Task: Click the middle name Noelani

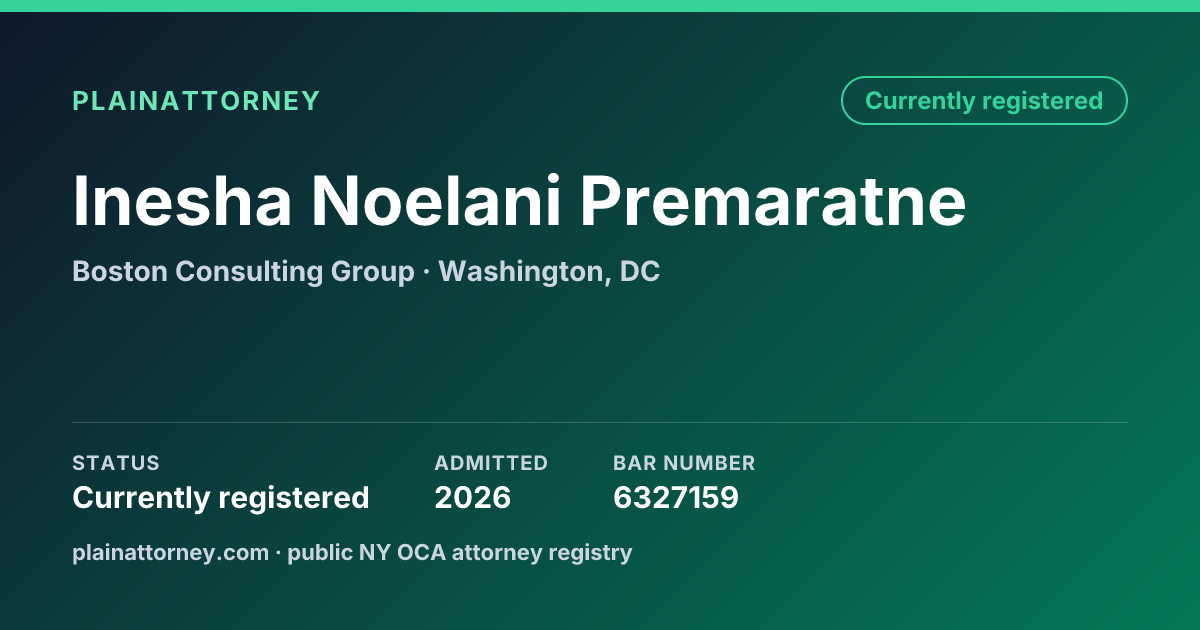Action: coord(437,201)
